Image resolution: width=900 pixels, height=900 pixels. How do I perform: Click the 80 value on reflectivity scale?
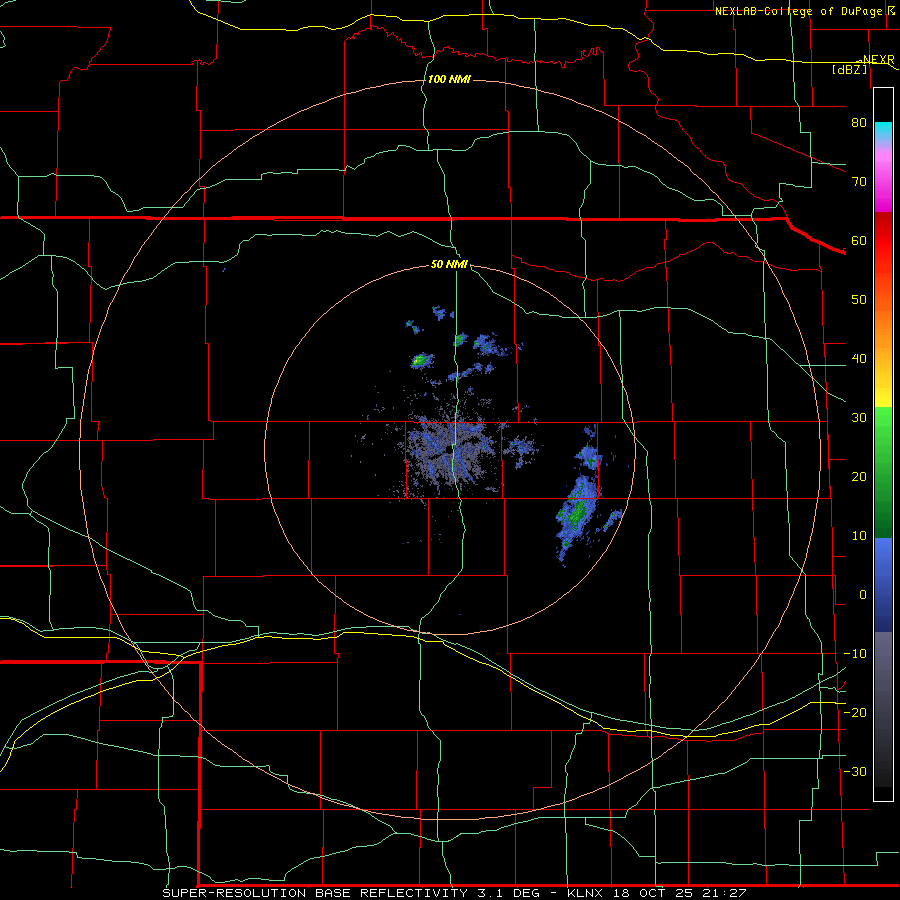tap(859, 122)
